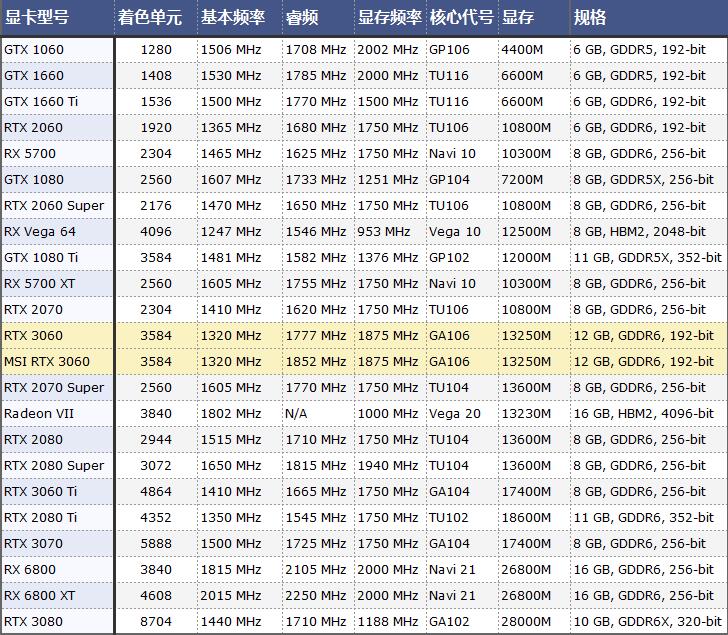728x635 pixels.
Task: Click the 11 GB, GDDR6, 352-bit spec
Action: click(644, 518)
